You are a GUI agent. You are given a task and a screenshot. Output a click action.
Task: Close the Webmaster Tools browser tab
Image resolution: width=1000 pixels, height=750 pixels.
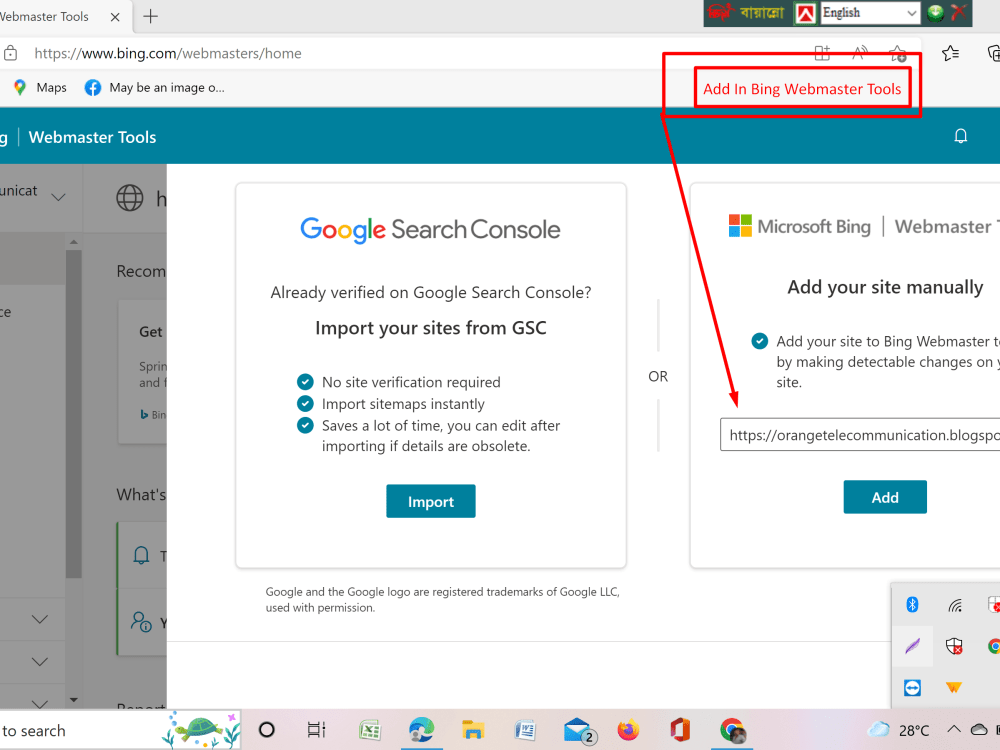coord(115,17)
